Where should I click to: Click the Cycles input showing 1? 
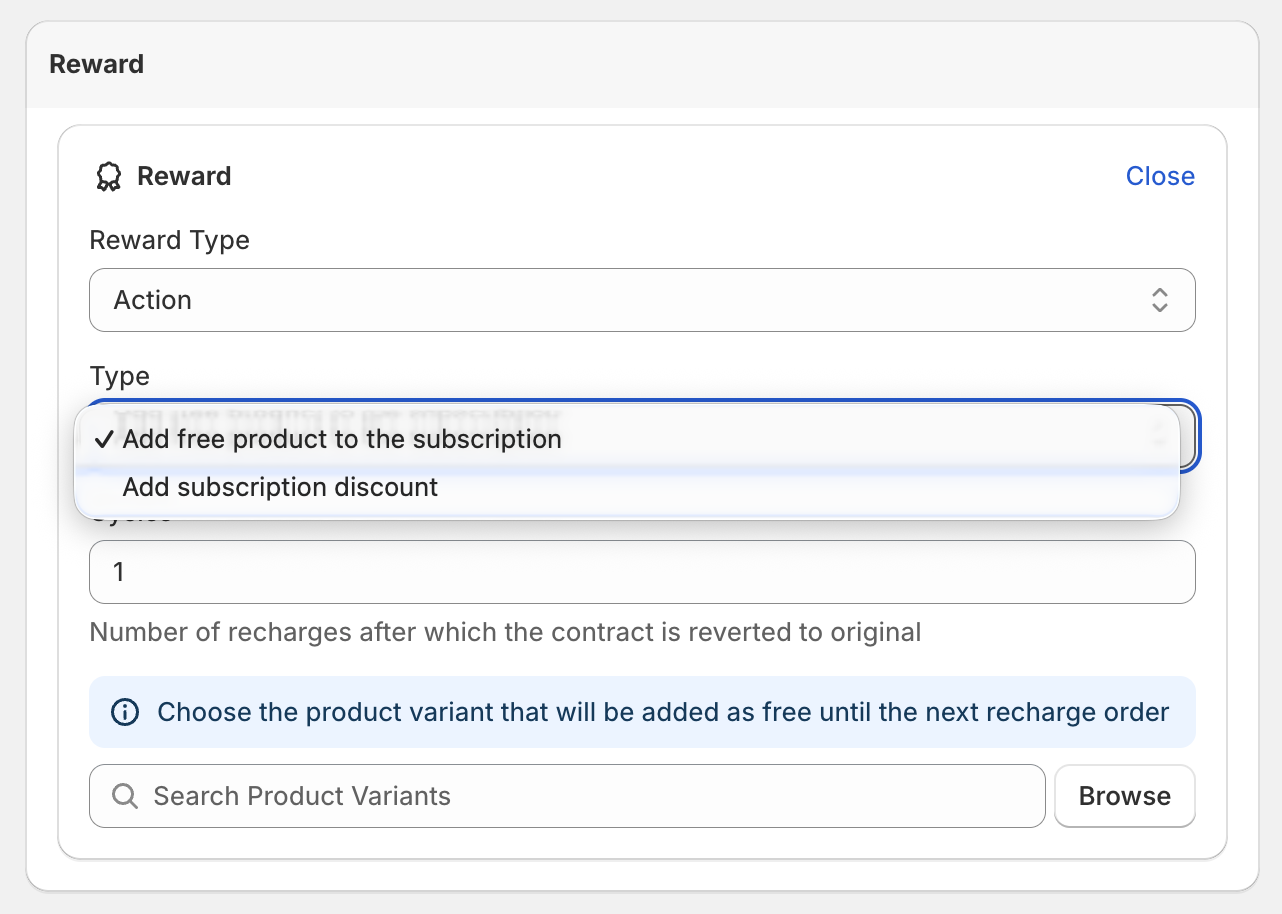click(x=641, y=572)
